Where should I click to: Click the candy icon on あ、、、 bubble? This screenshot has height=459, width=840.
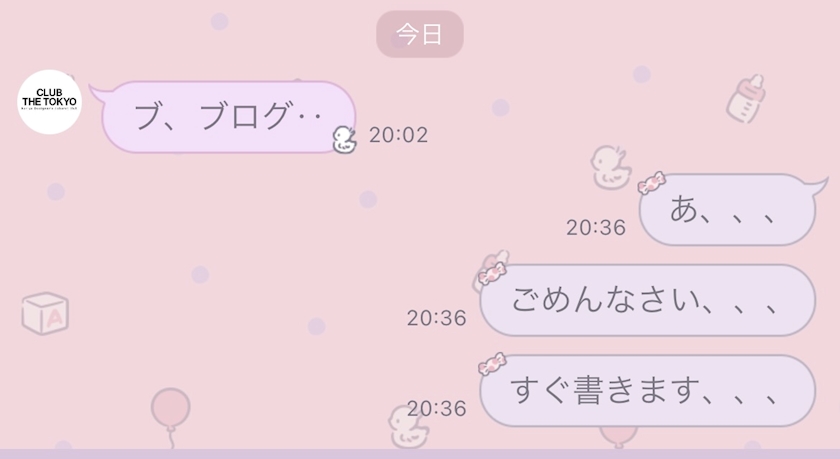(x=651, y=183)
